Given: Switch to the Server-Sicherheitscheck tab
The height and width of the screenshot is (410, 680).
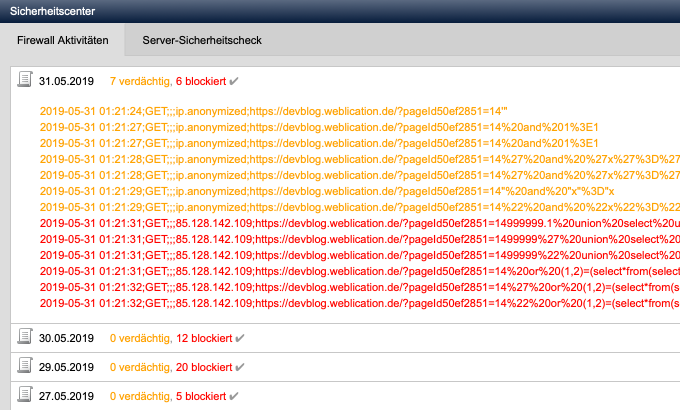Looking at the screenshot, I should tap(202, 40).
